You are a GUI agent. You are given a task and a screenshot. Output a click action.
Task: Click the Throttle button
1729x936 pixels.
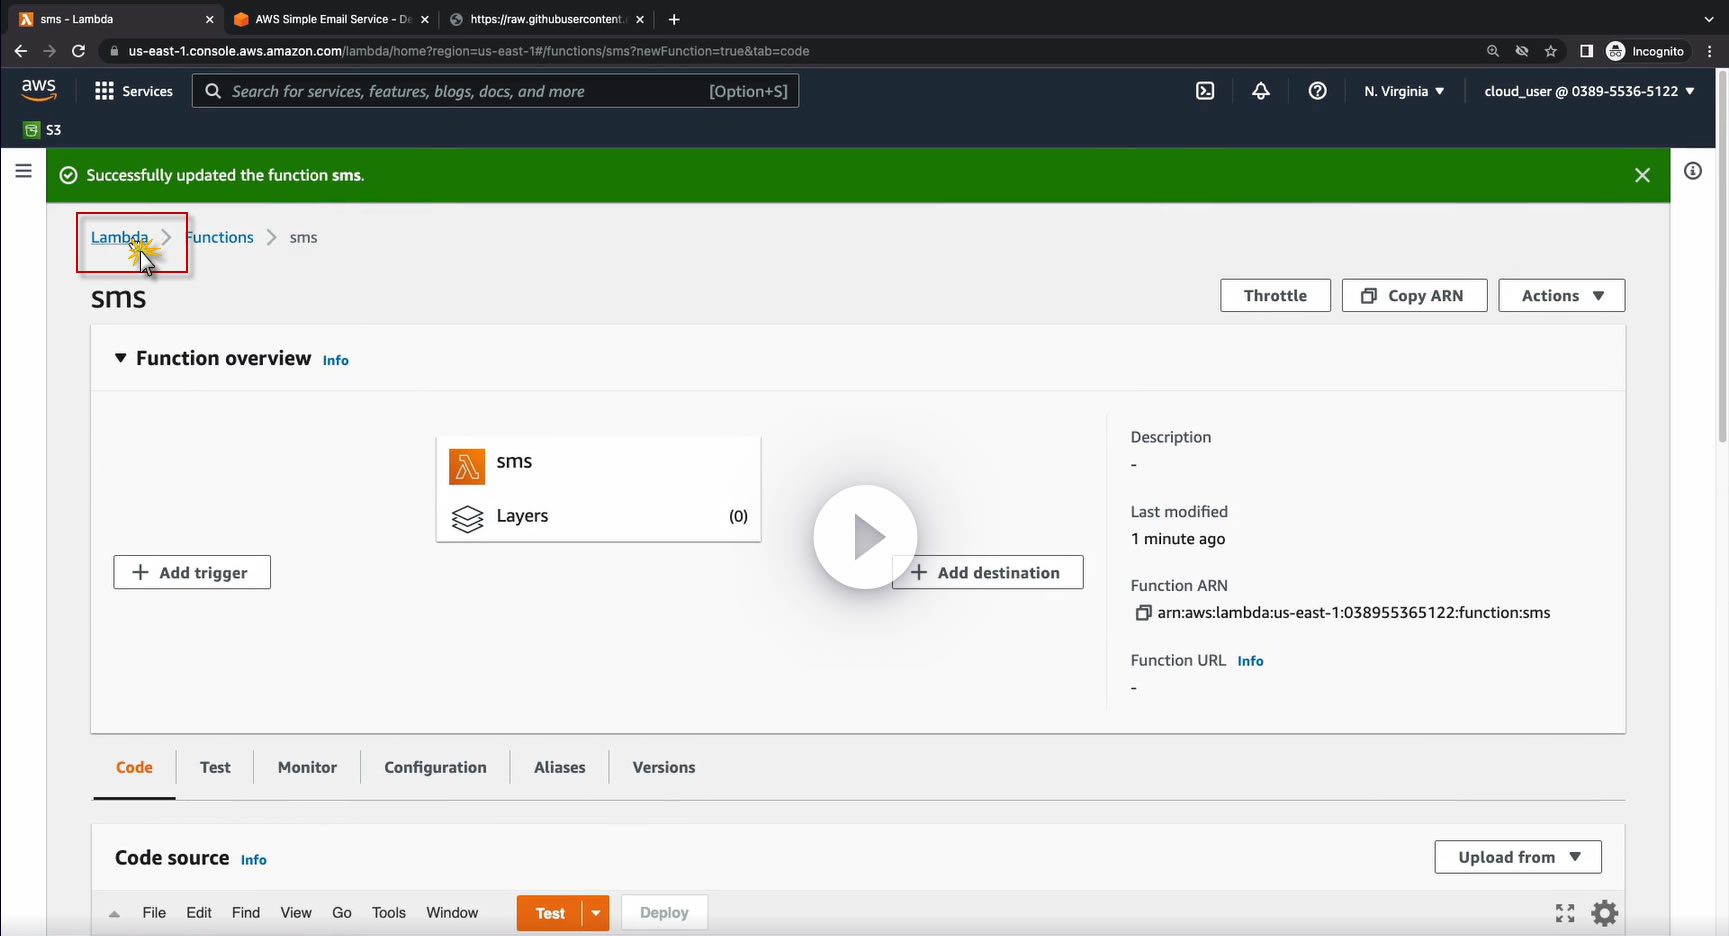pyautogui.click(x=1275, y=296)
